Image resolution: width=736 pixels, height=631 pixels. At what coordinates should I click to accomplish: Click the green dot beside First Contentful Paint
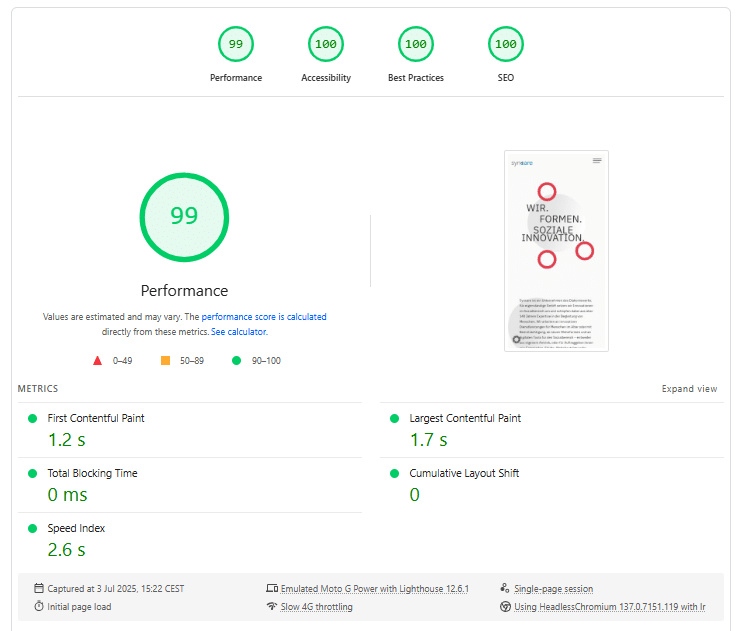coord(32,418)
